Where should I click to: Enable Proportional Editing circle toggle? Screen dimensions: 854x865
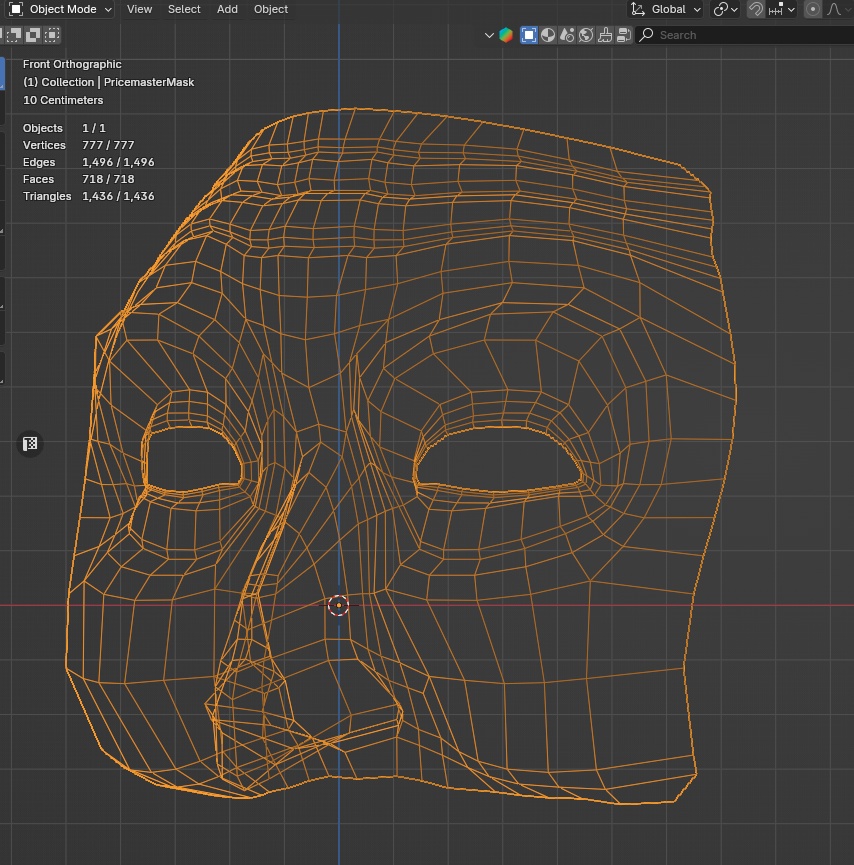click(812, 9)
